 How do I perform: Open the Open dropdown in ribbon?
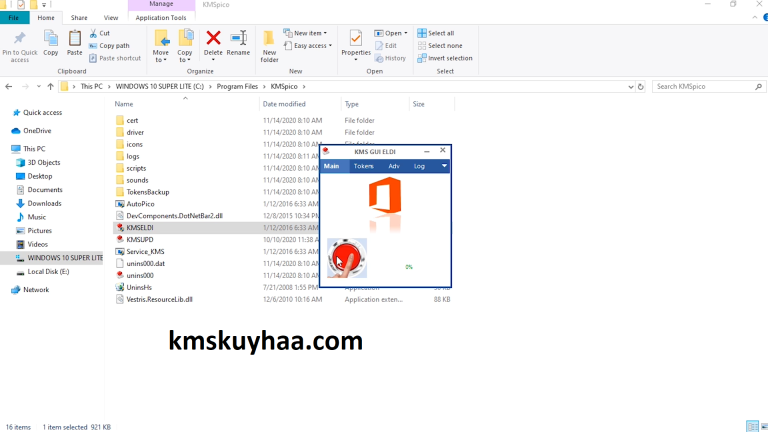[391, 33]
